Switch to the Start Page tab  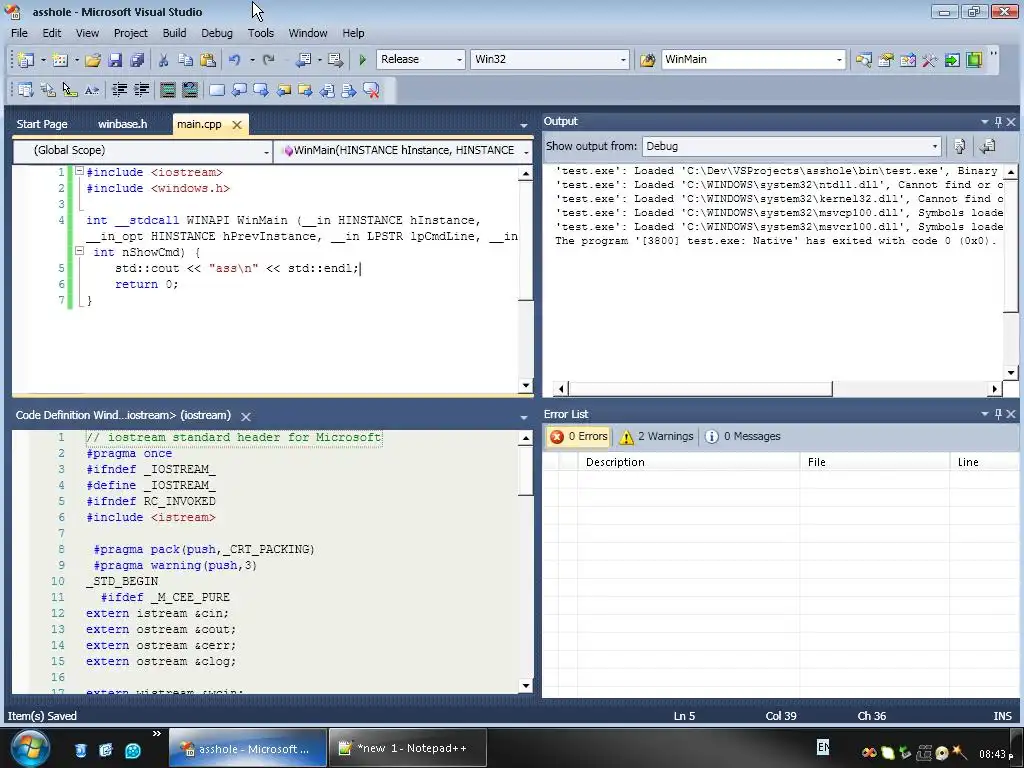click(42, 124)
